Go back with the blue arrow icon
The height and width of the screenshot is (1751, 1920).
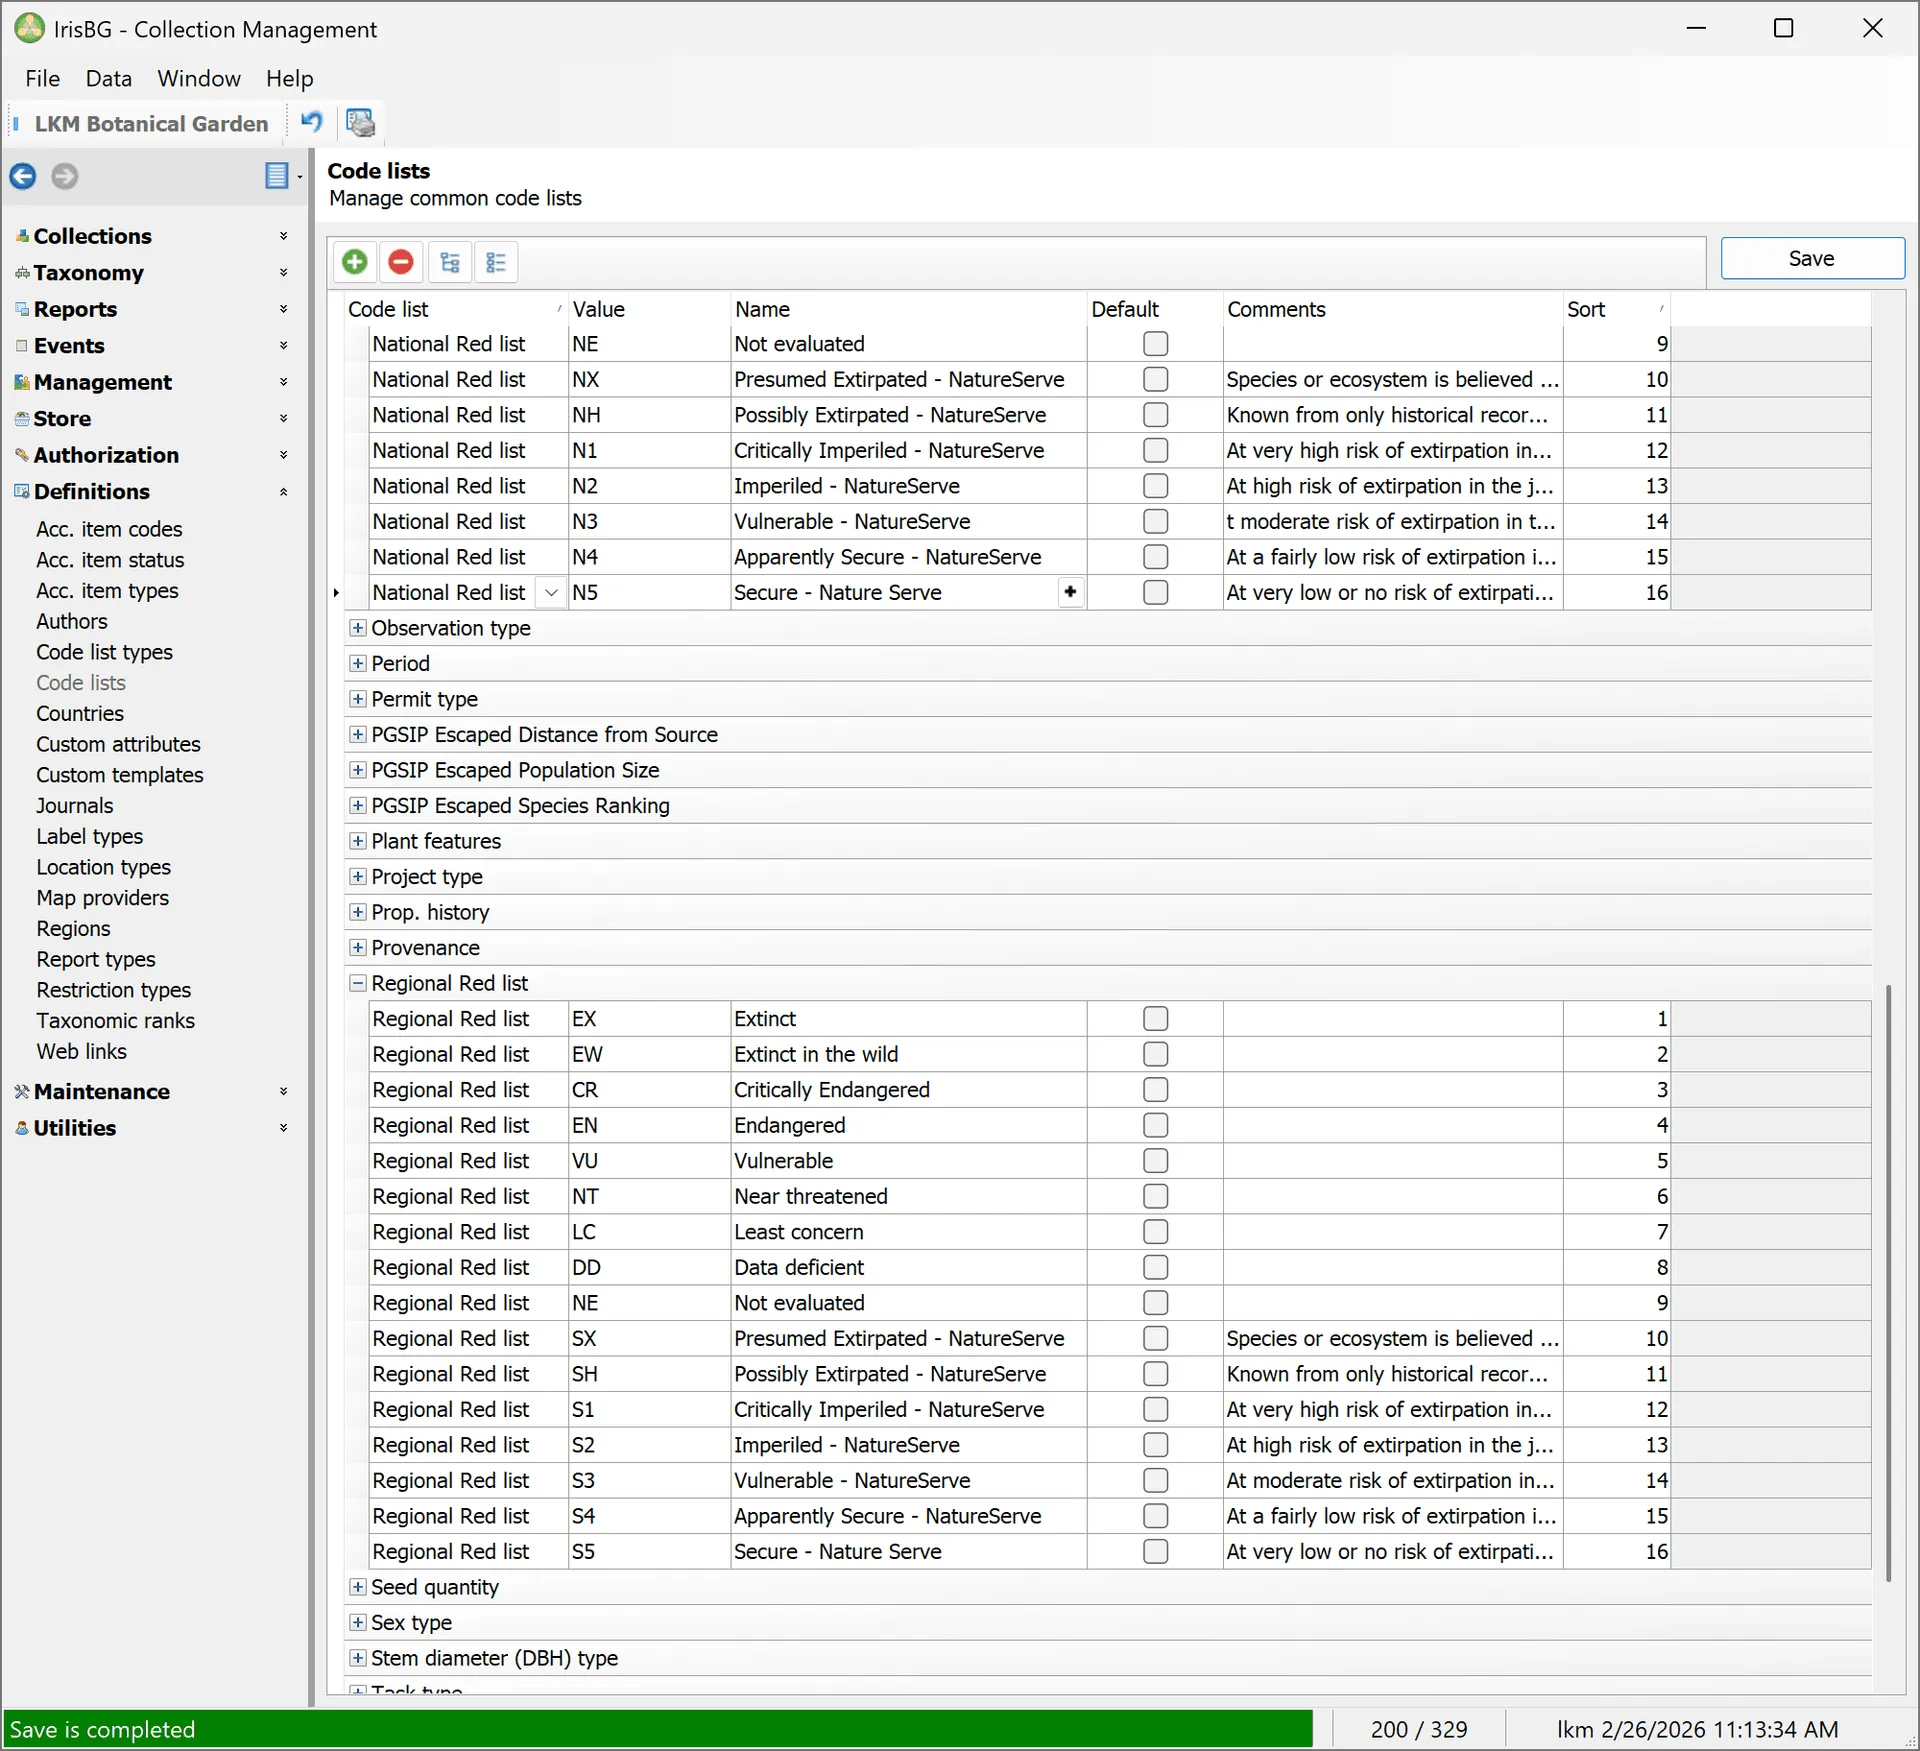(x=23, y=176)
